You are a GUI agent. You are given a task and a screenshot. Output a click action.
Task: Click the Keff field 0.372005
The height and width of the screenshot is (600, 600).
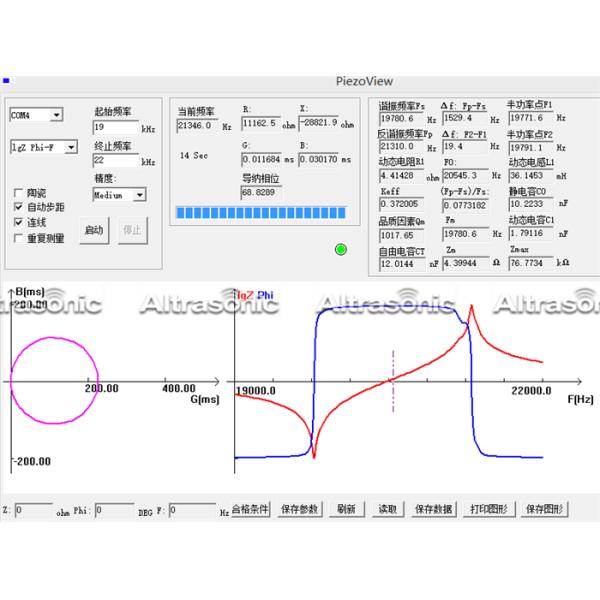click(401, 204)
